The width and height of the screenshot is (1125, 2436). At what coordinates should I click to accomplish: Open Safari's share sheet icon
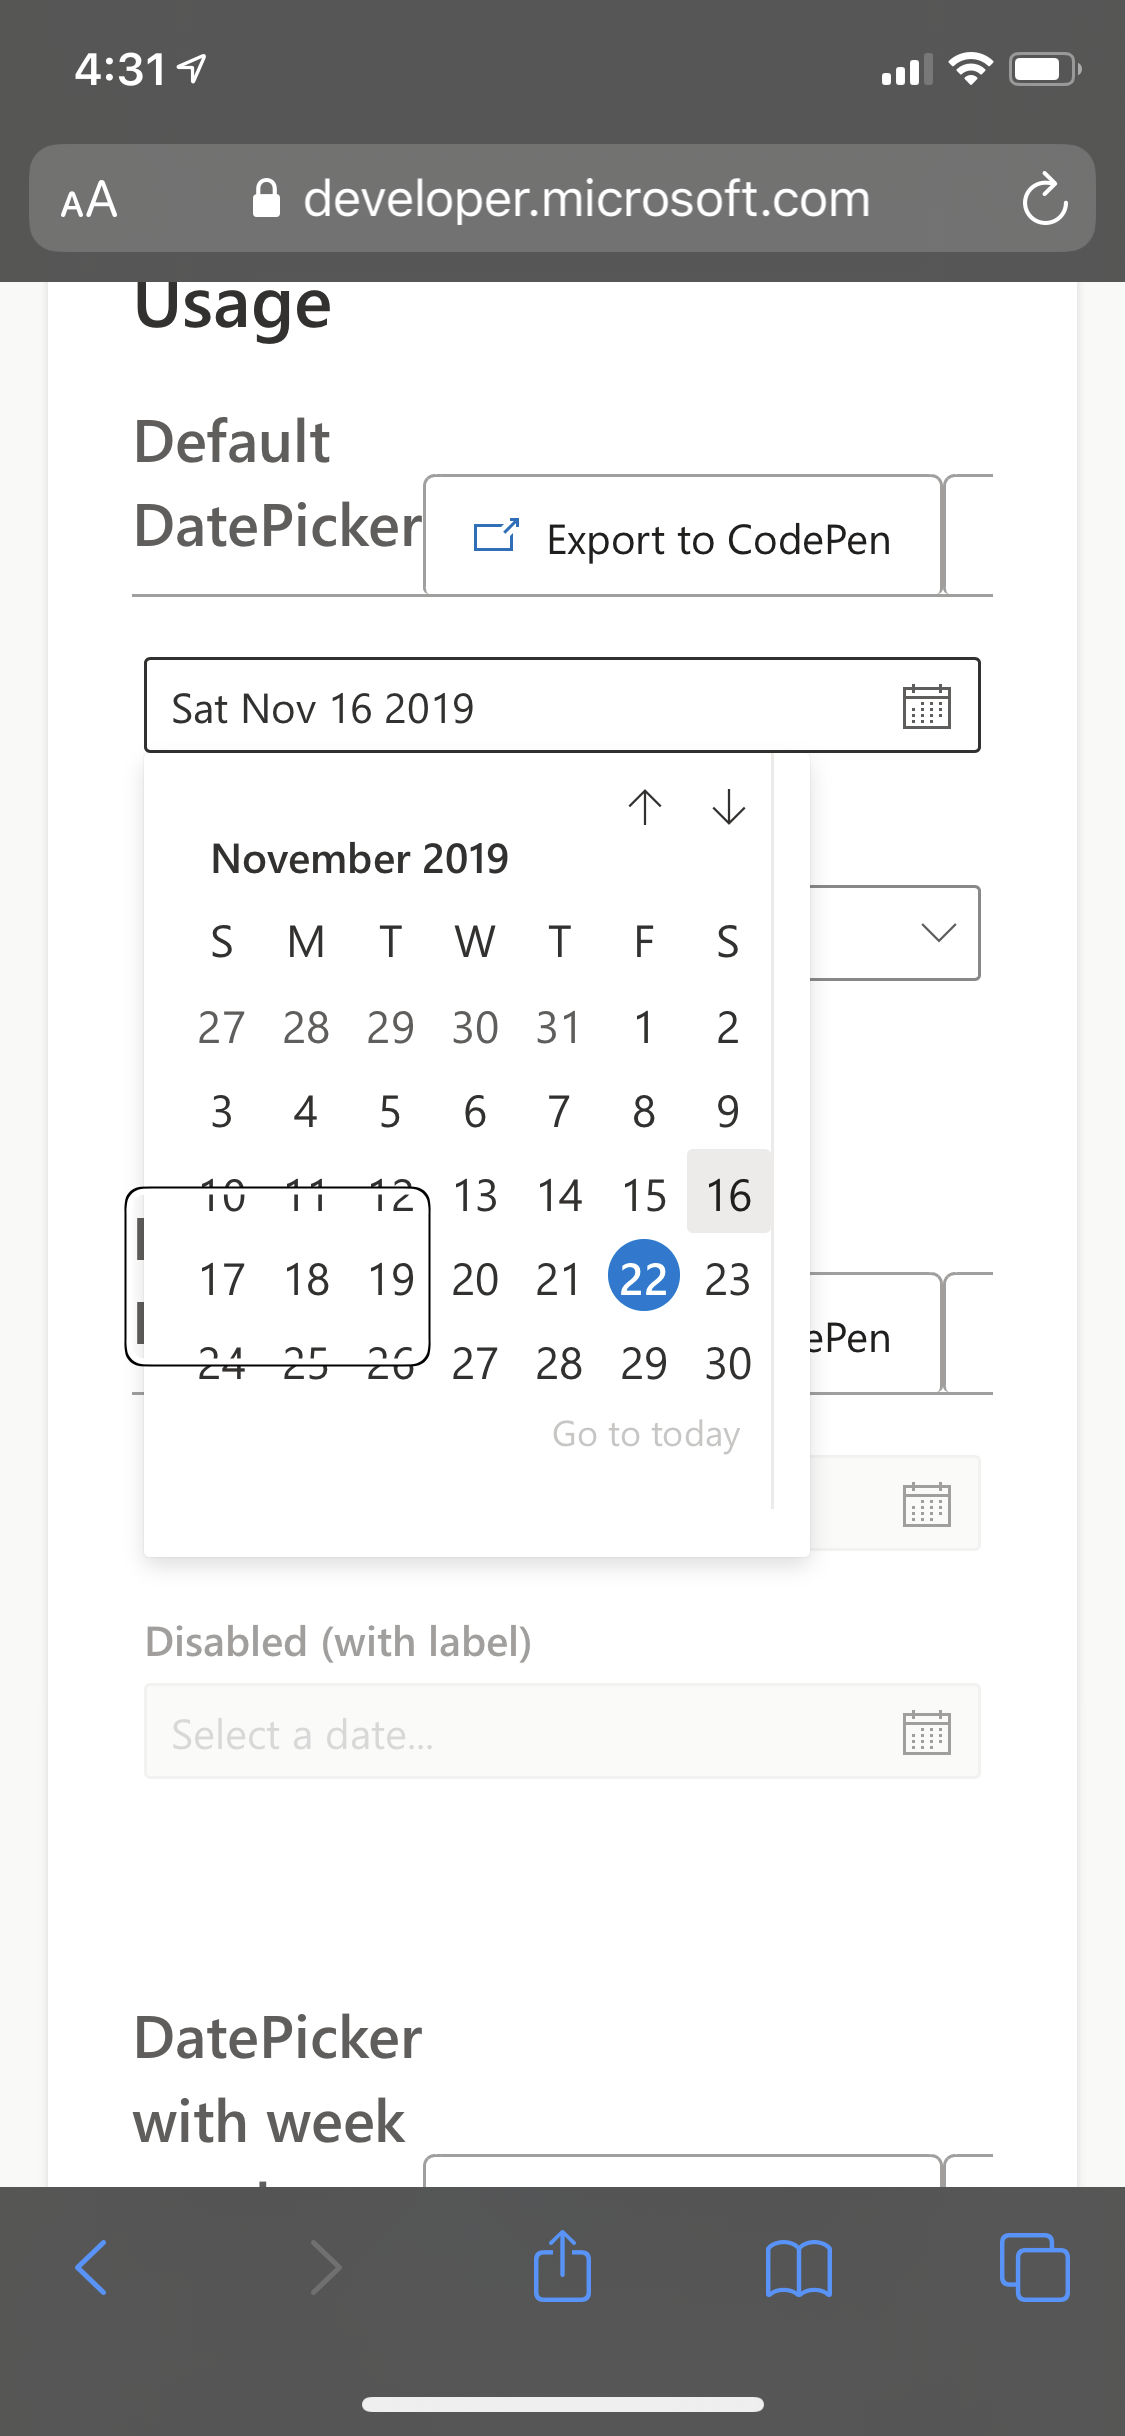[562, 2267]
